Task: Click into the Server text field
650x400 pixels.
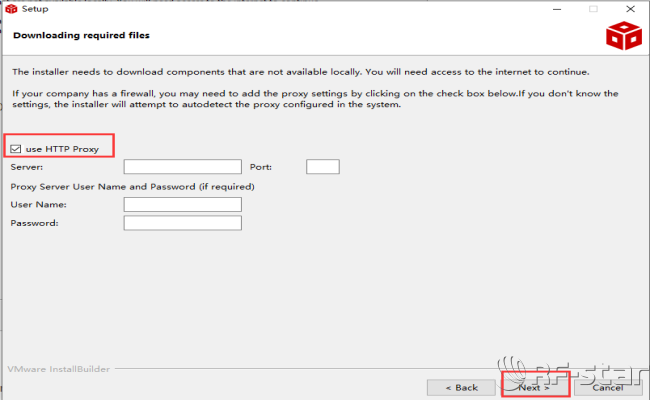Action: click(x=182, y=167)
